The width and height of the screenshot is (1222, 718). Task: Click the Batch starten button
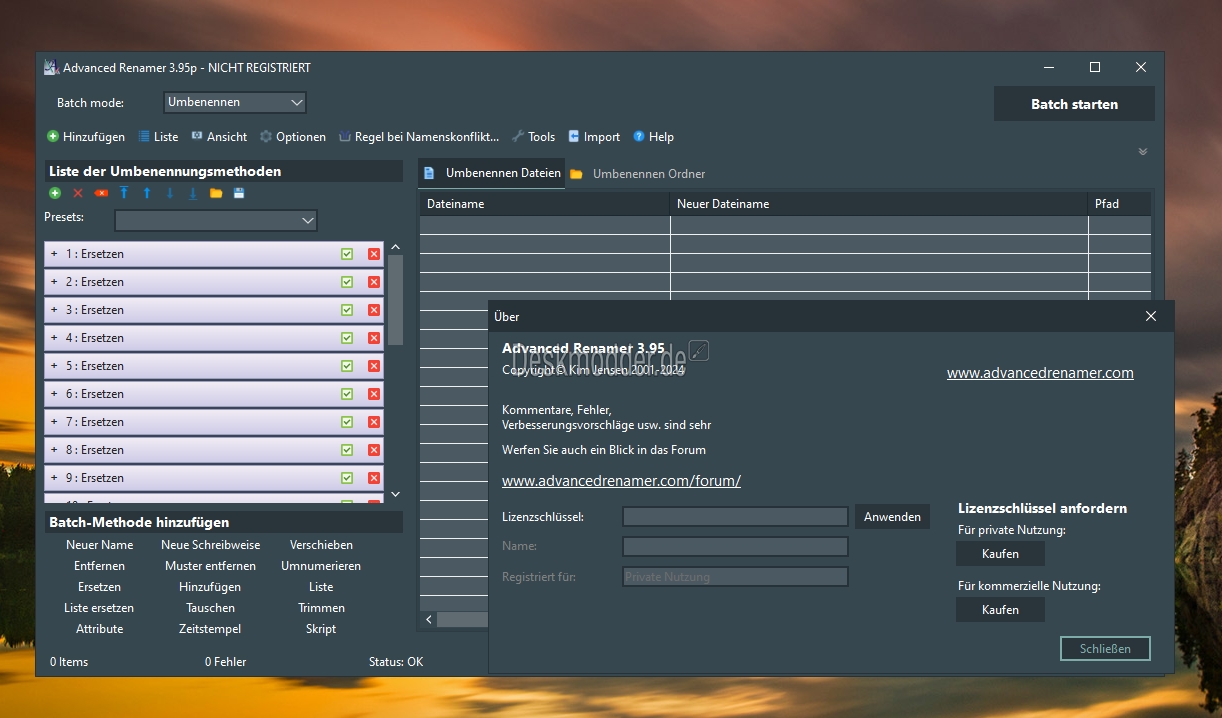pyautogui.click(x=1074, y=104)
